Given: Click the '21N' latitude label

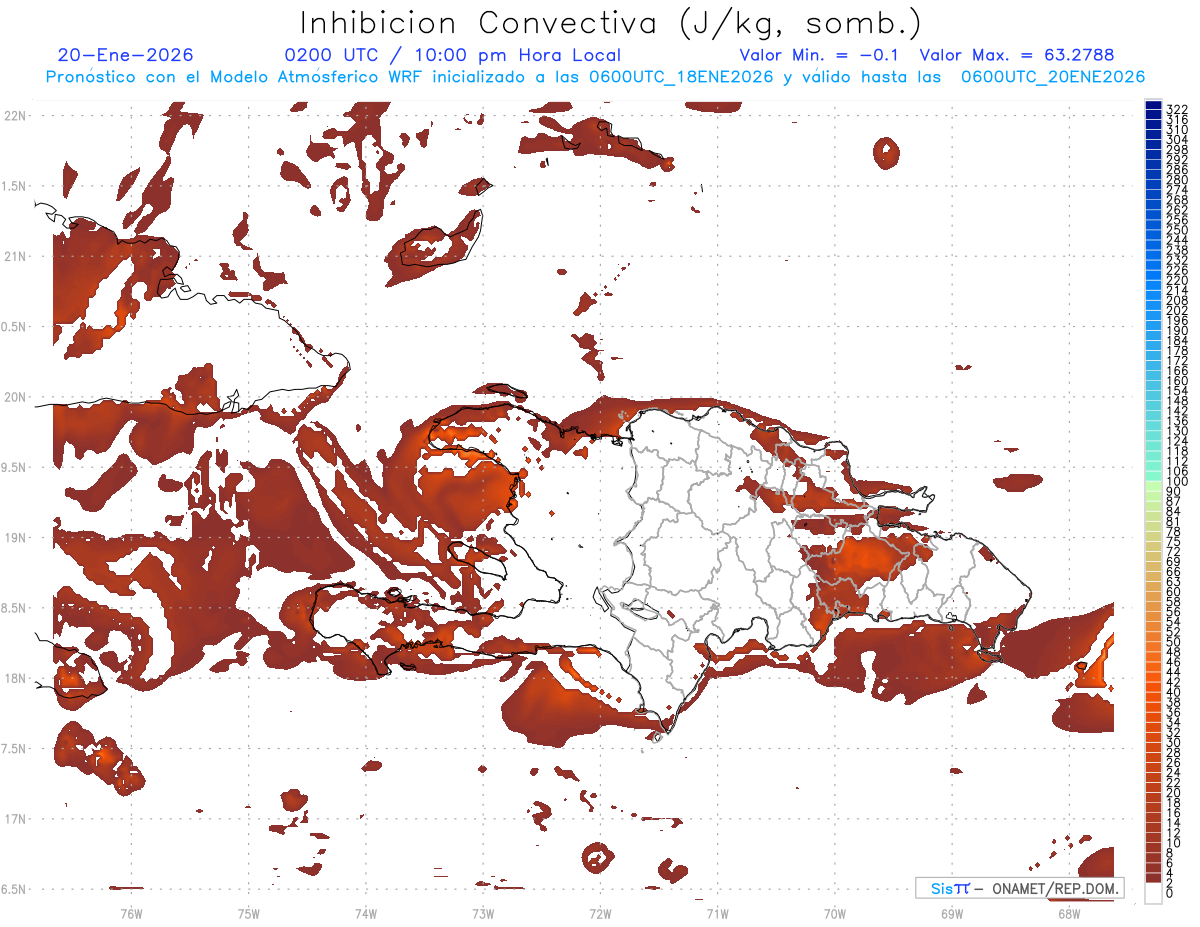Looking at the screenshot, I should 15,257.
